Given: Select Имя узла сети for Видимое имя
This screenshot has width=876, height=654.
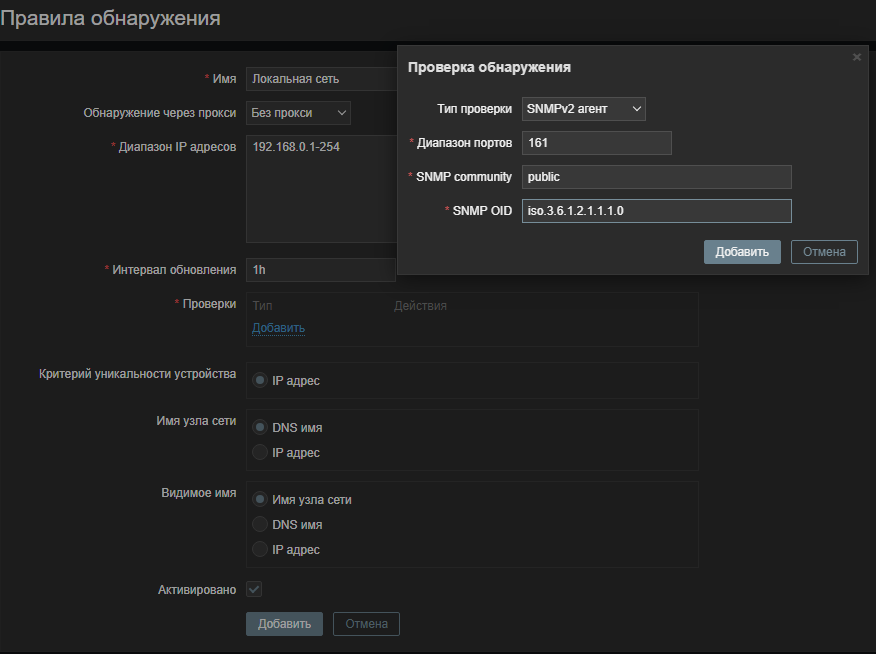Looking at the screenshot, I should point(260,499).
